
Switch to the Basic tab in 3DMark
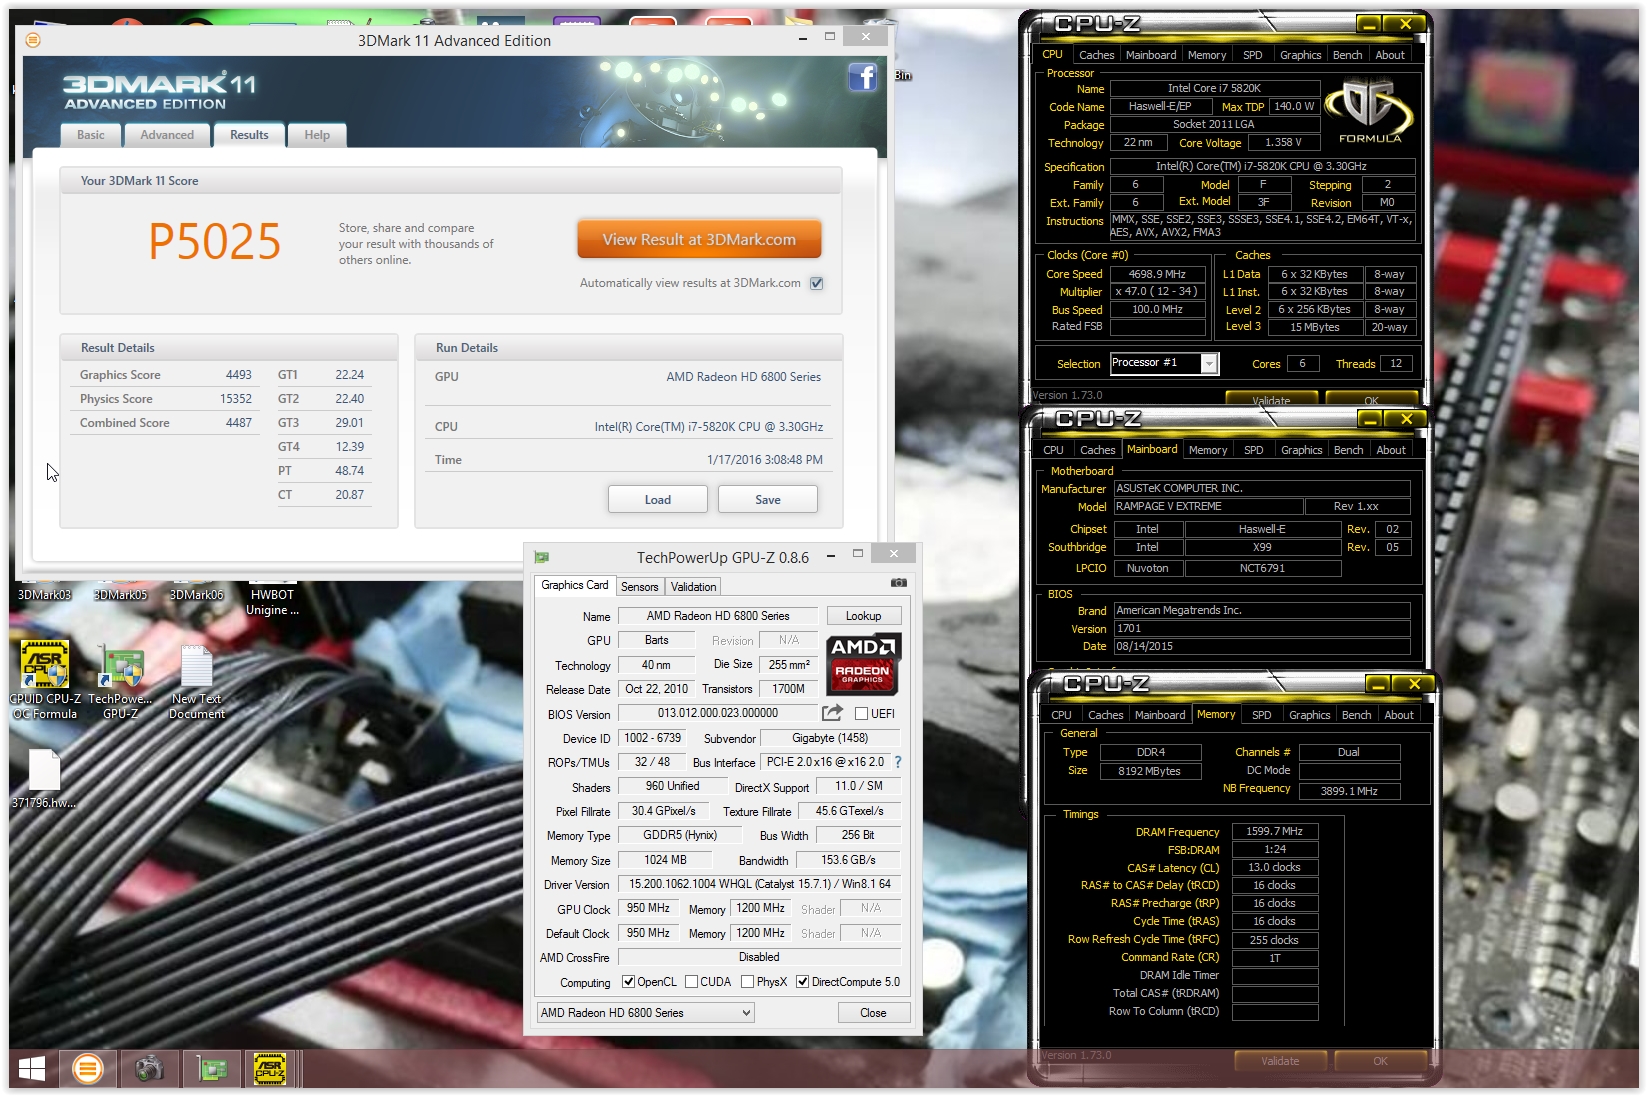[91, 135]
